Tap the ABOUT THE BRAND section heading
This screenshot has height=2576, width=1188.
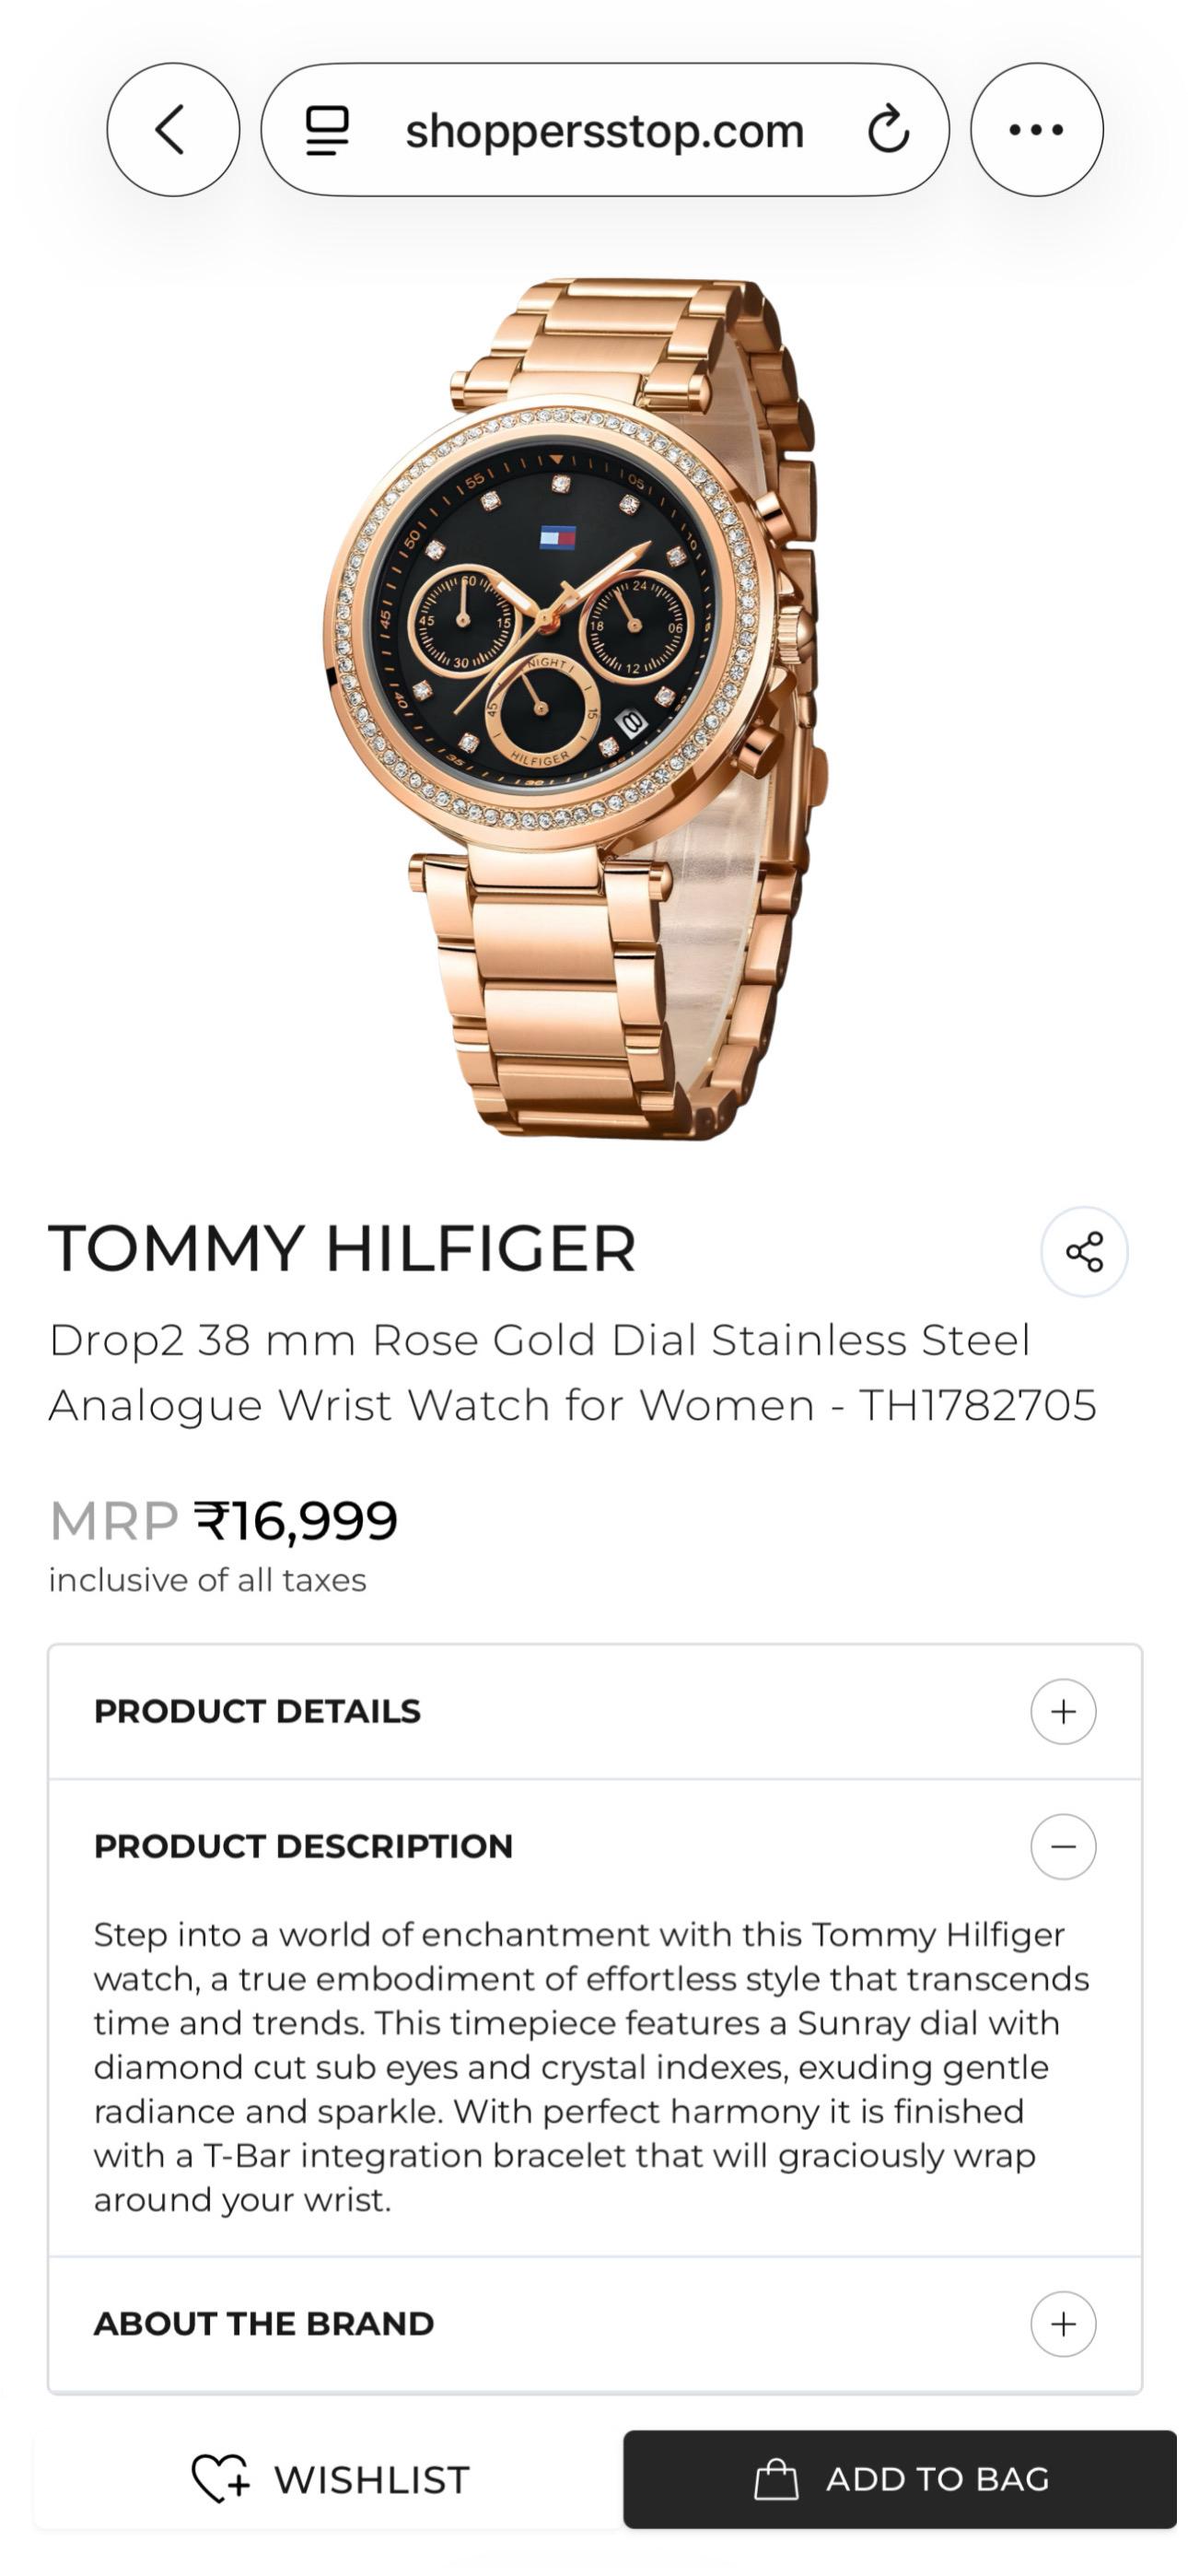264,2324
